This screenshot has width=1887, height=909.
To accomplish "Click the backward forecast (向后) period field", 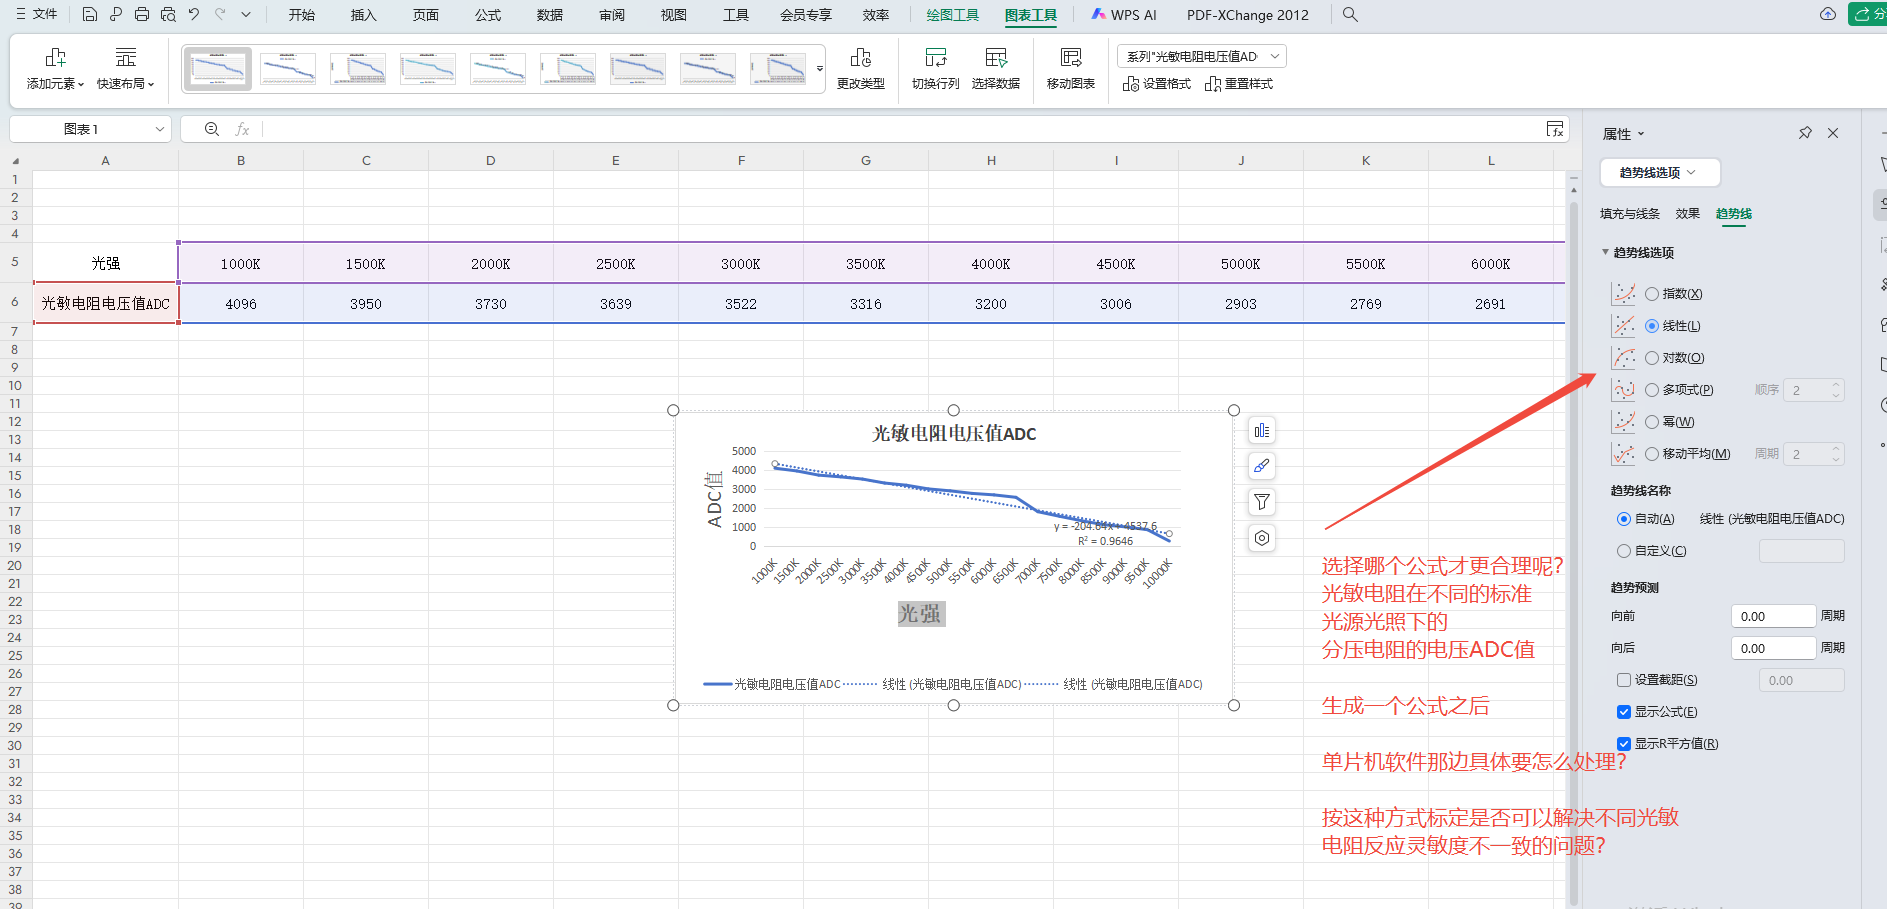I will pyautogui.click(x=1773, y=648).
